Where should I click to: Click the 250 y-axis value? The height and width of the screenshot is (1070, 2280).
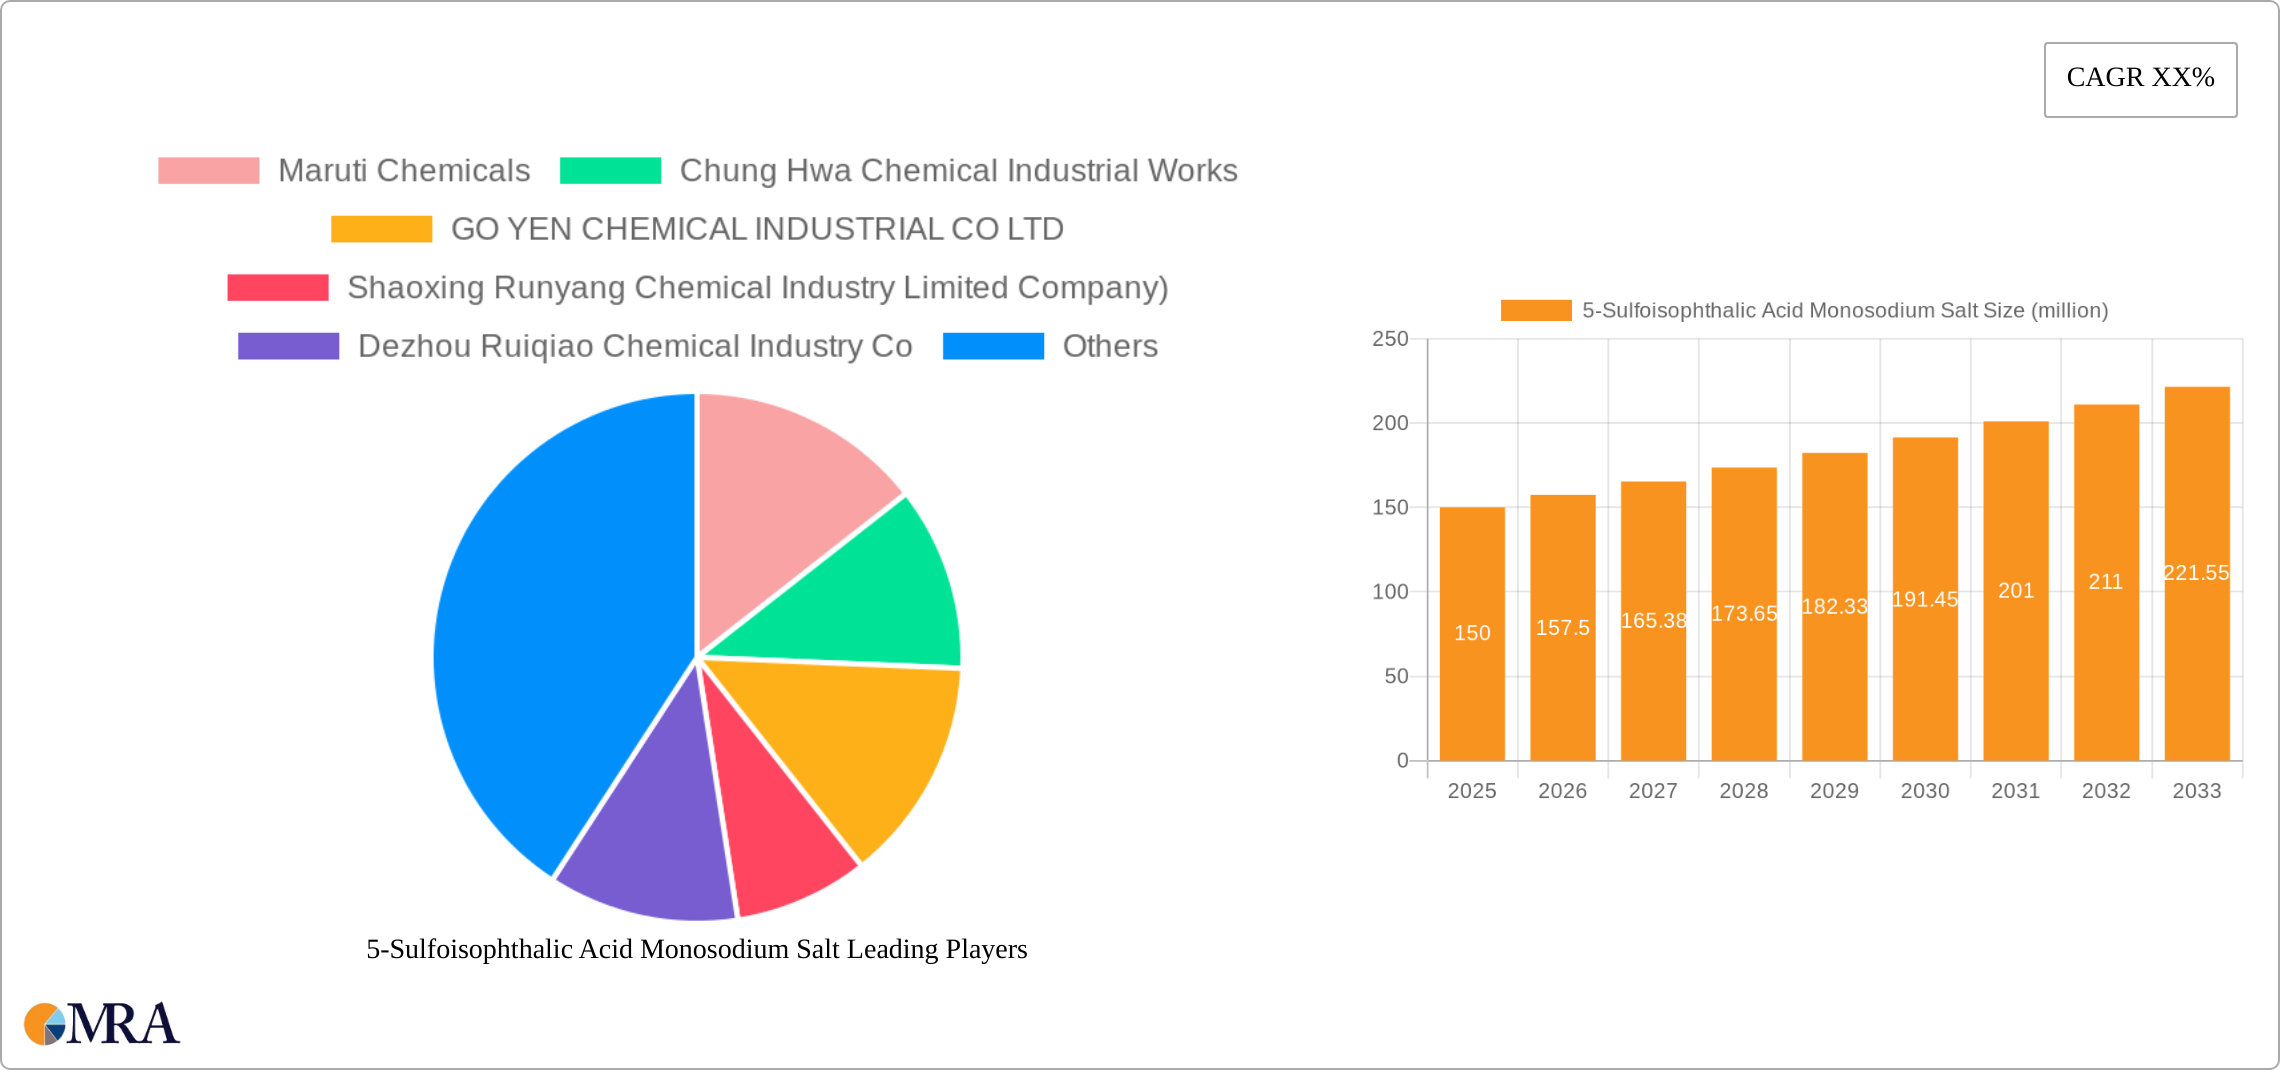[1390, 339]
